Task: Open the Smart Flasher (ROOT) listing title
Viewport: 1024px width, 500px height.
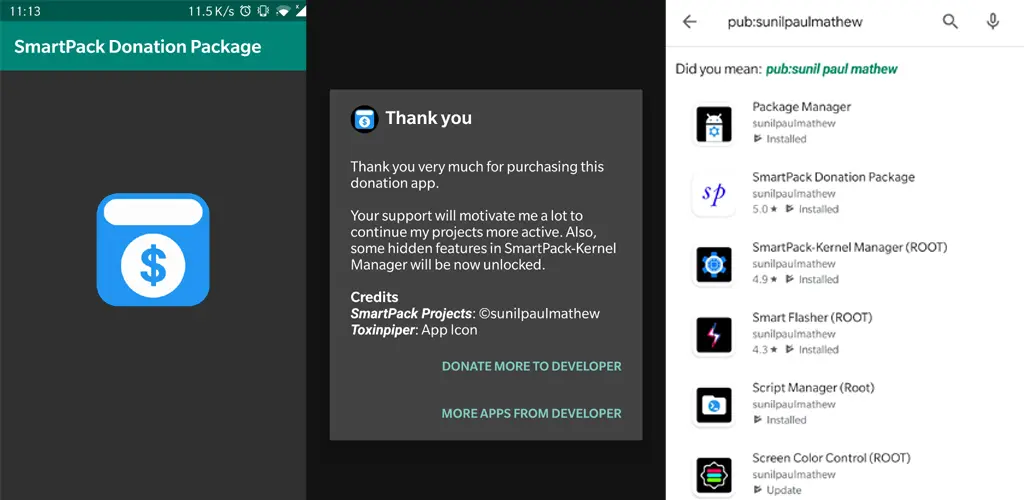Action: coord(812,317)
